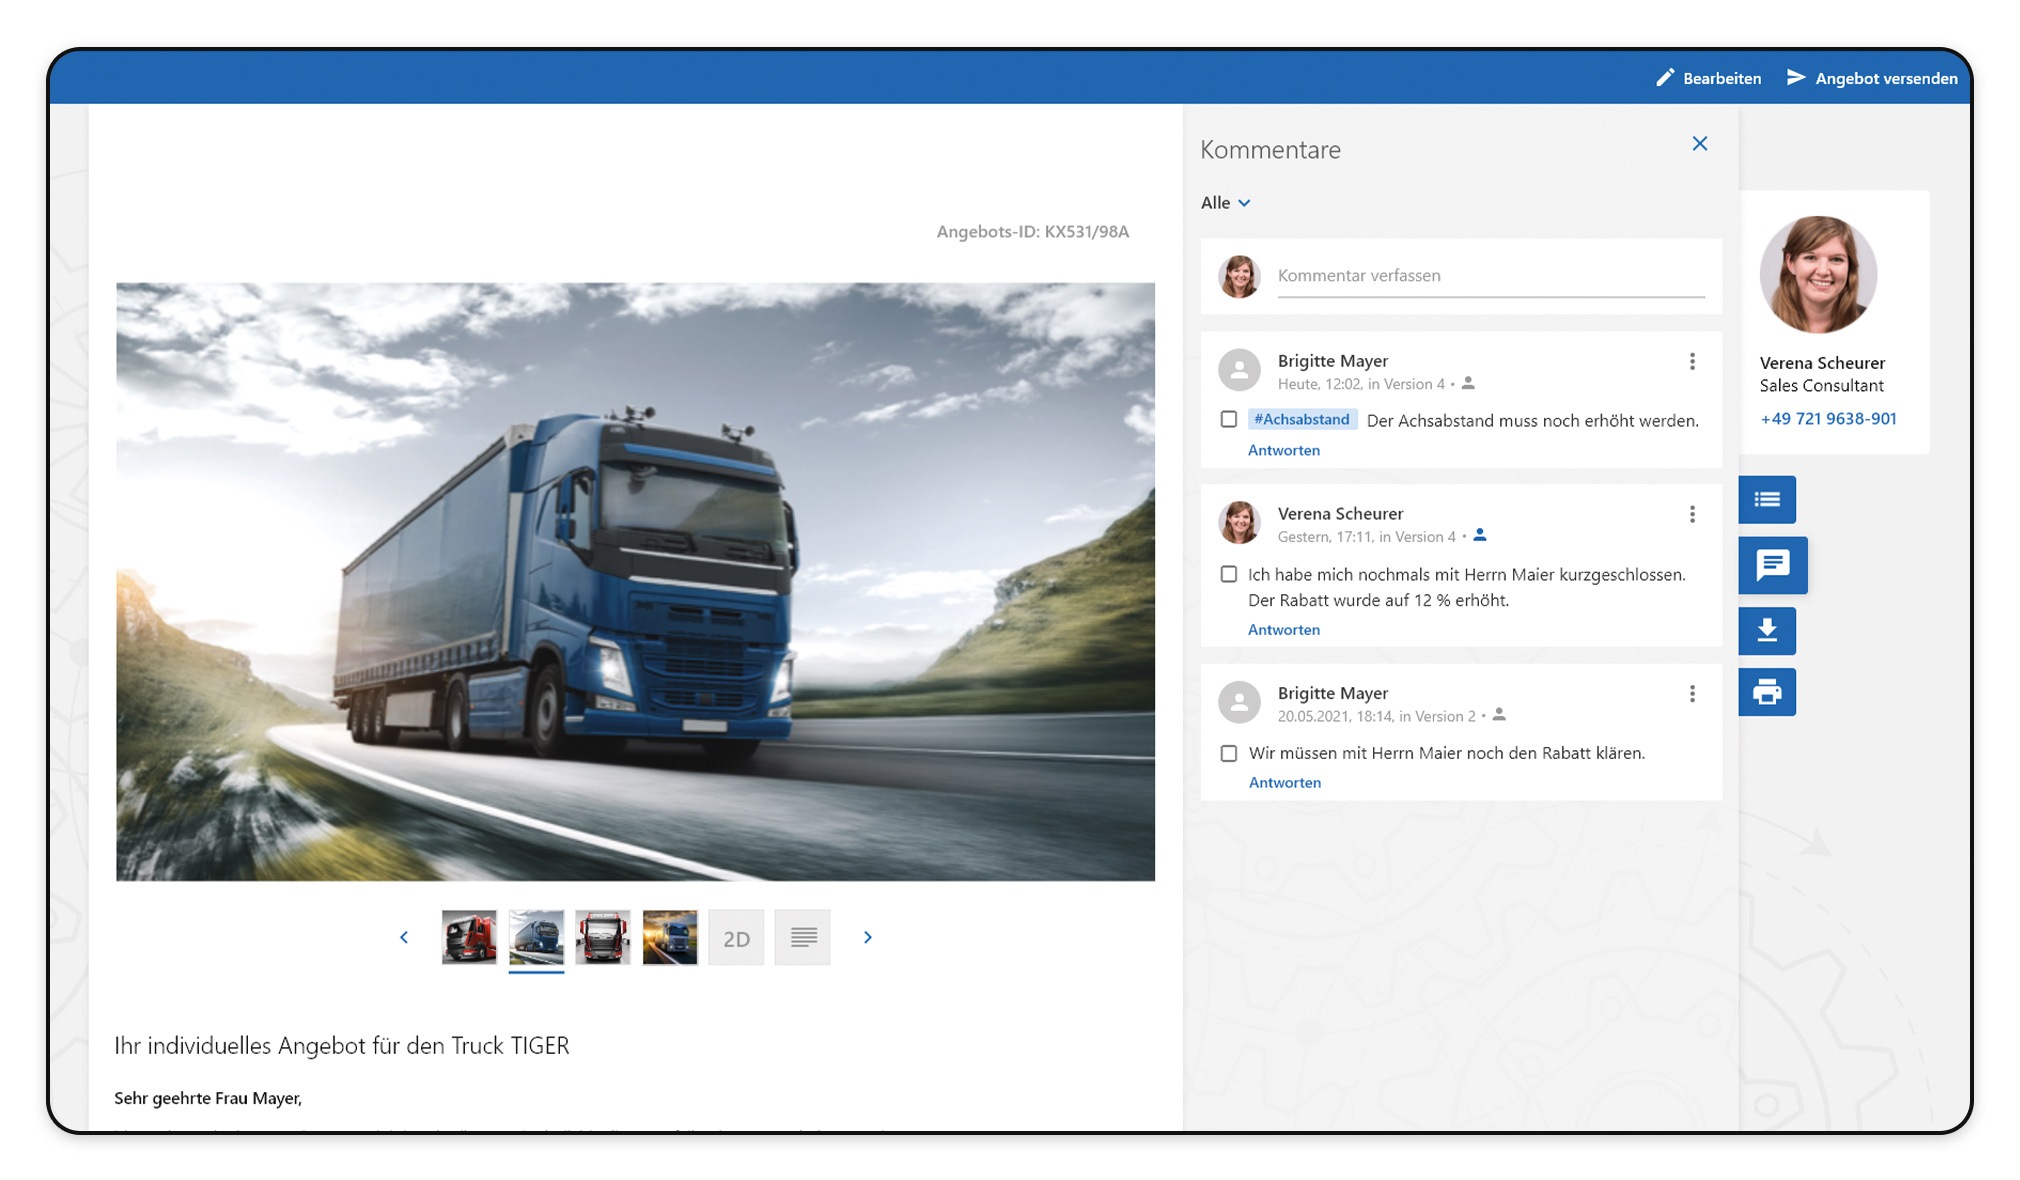Screen dimensions: 2020x1180
Task: Click the Kommentare panel title
Action: click(x=1270, y=149)
